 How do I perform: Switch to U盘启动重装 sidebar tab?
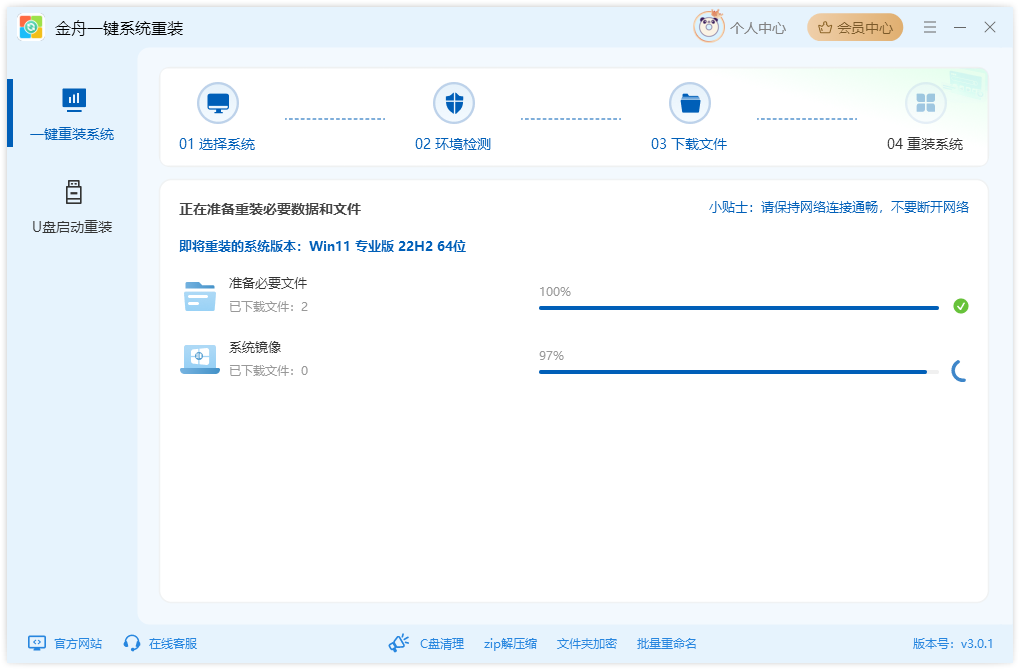click(x=72, y=206)
